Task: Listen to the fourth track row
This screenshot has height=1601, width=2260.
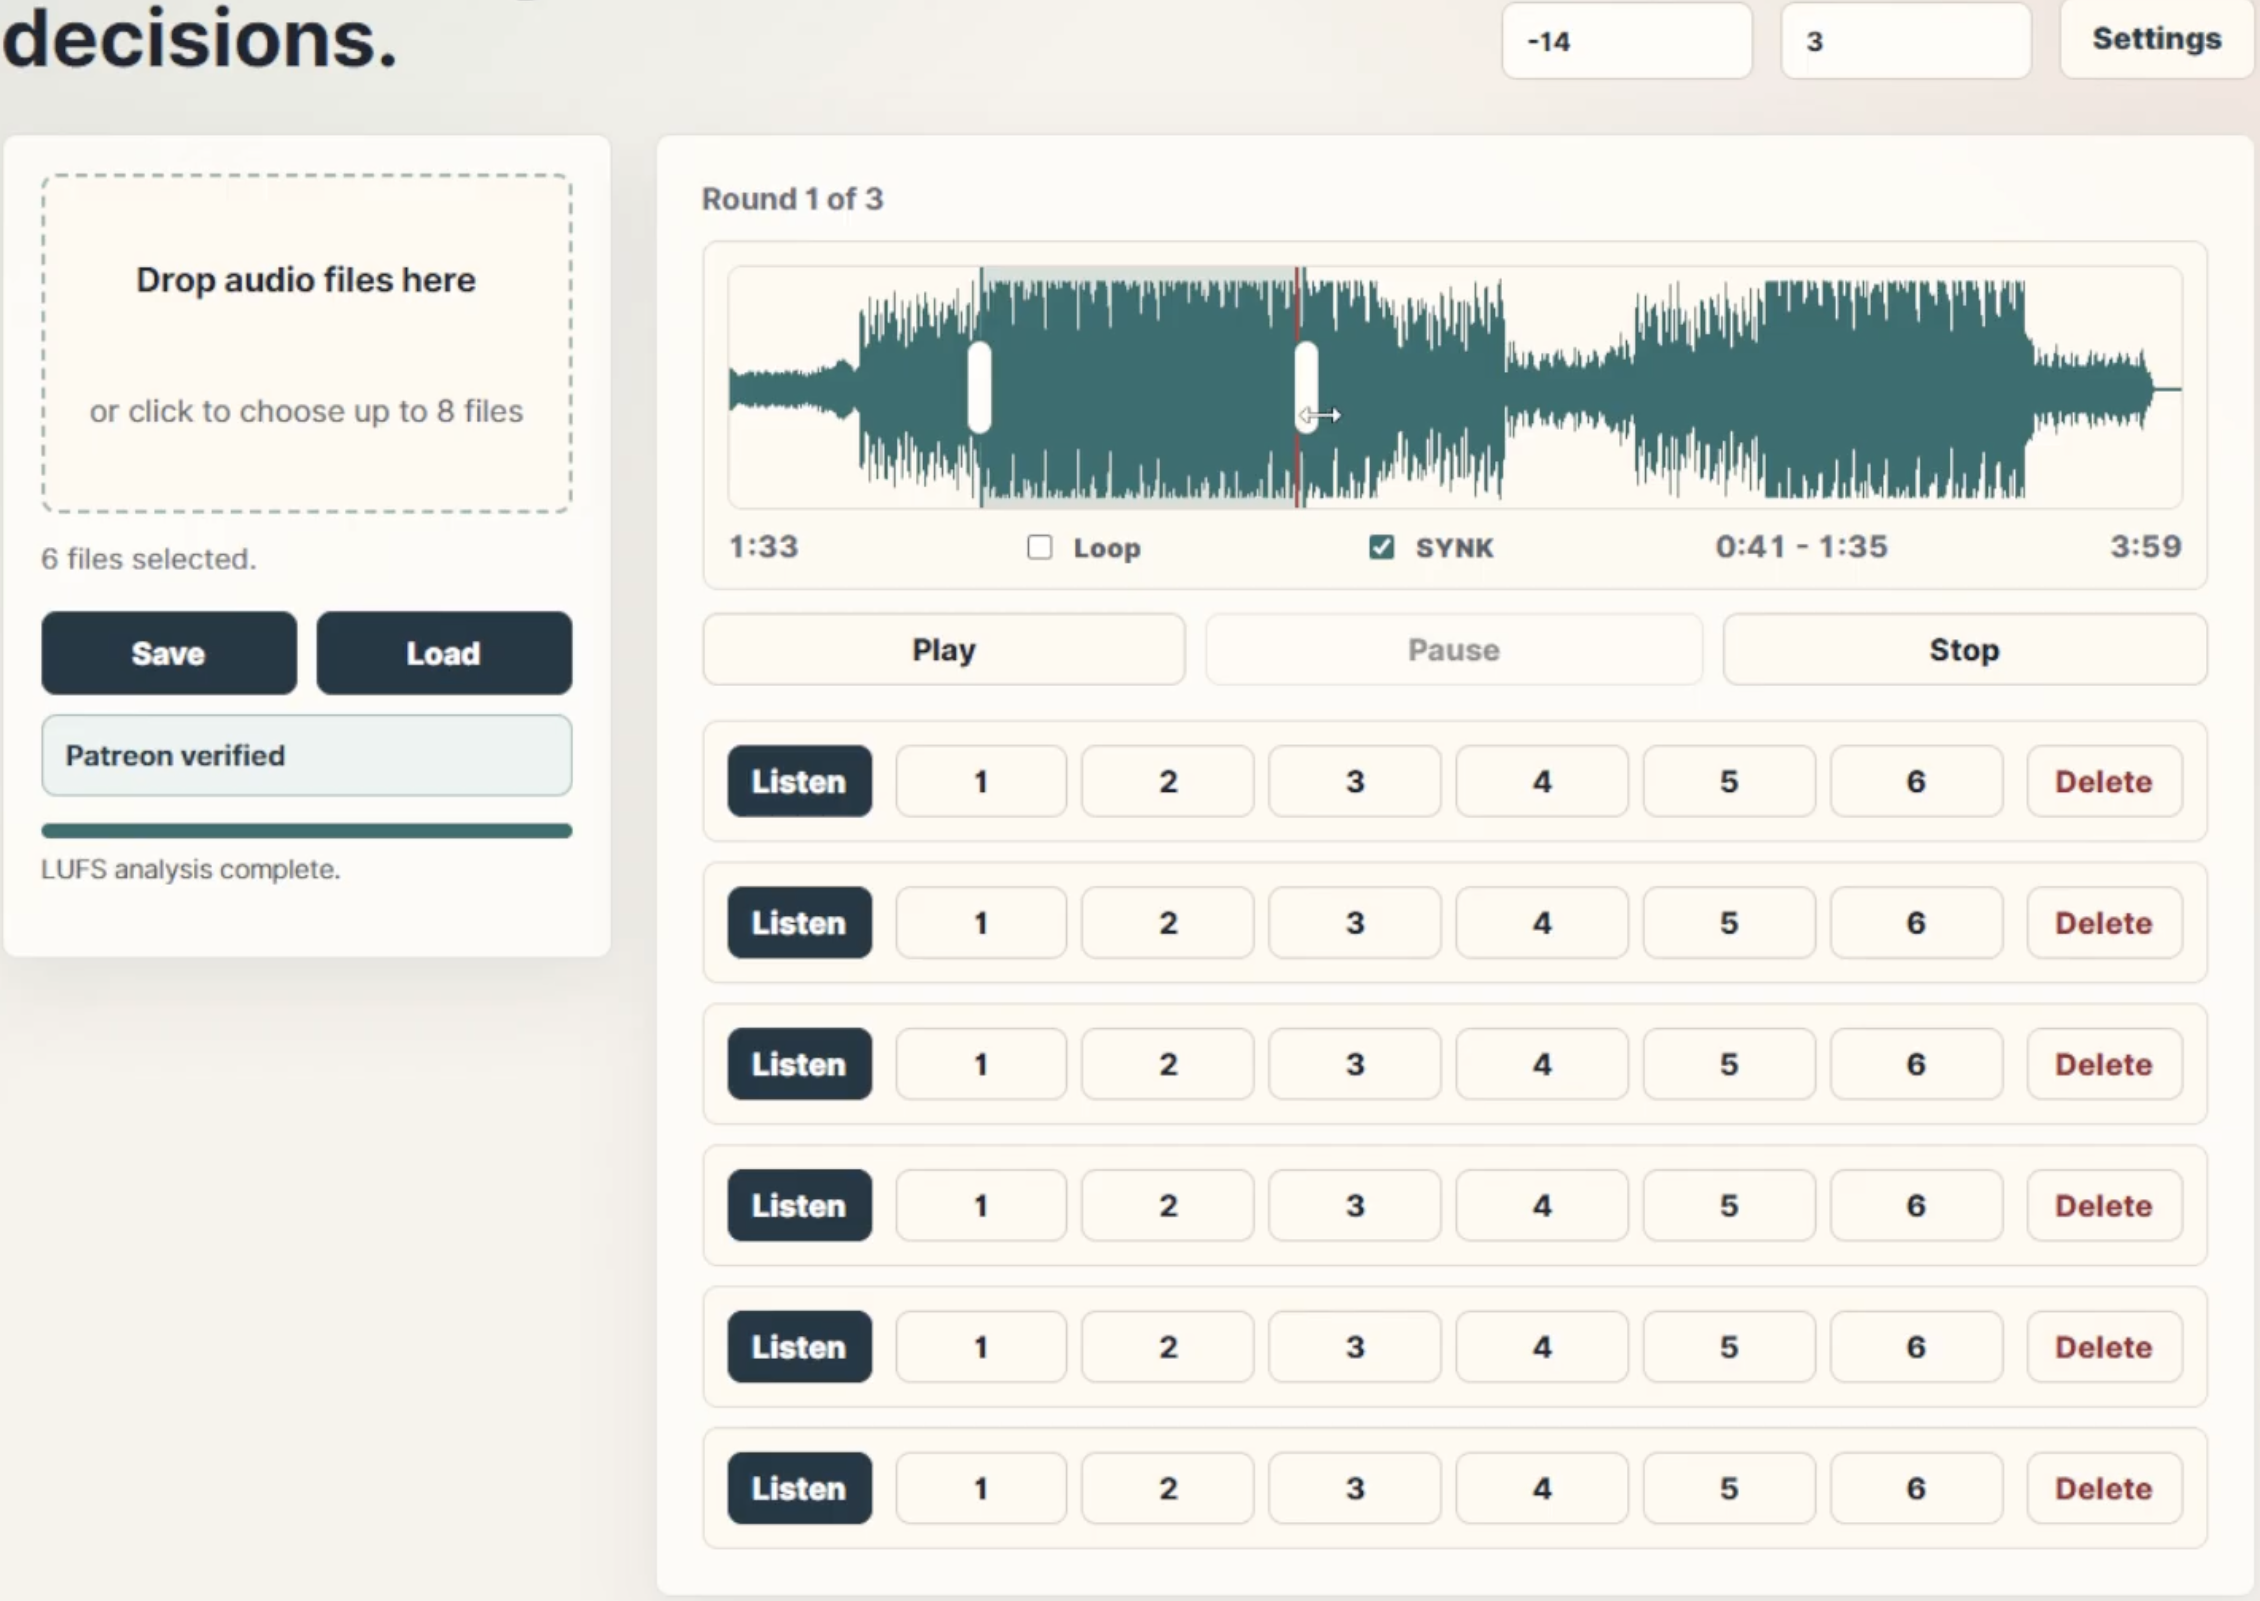Action: click(799, 1205)
